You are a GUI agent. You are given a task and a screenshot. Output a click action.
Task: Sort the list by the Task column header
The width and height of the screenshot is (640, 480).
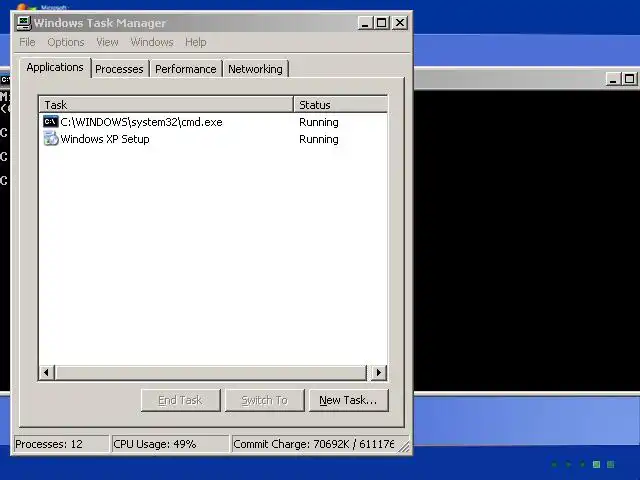pos(167,104)
